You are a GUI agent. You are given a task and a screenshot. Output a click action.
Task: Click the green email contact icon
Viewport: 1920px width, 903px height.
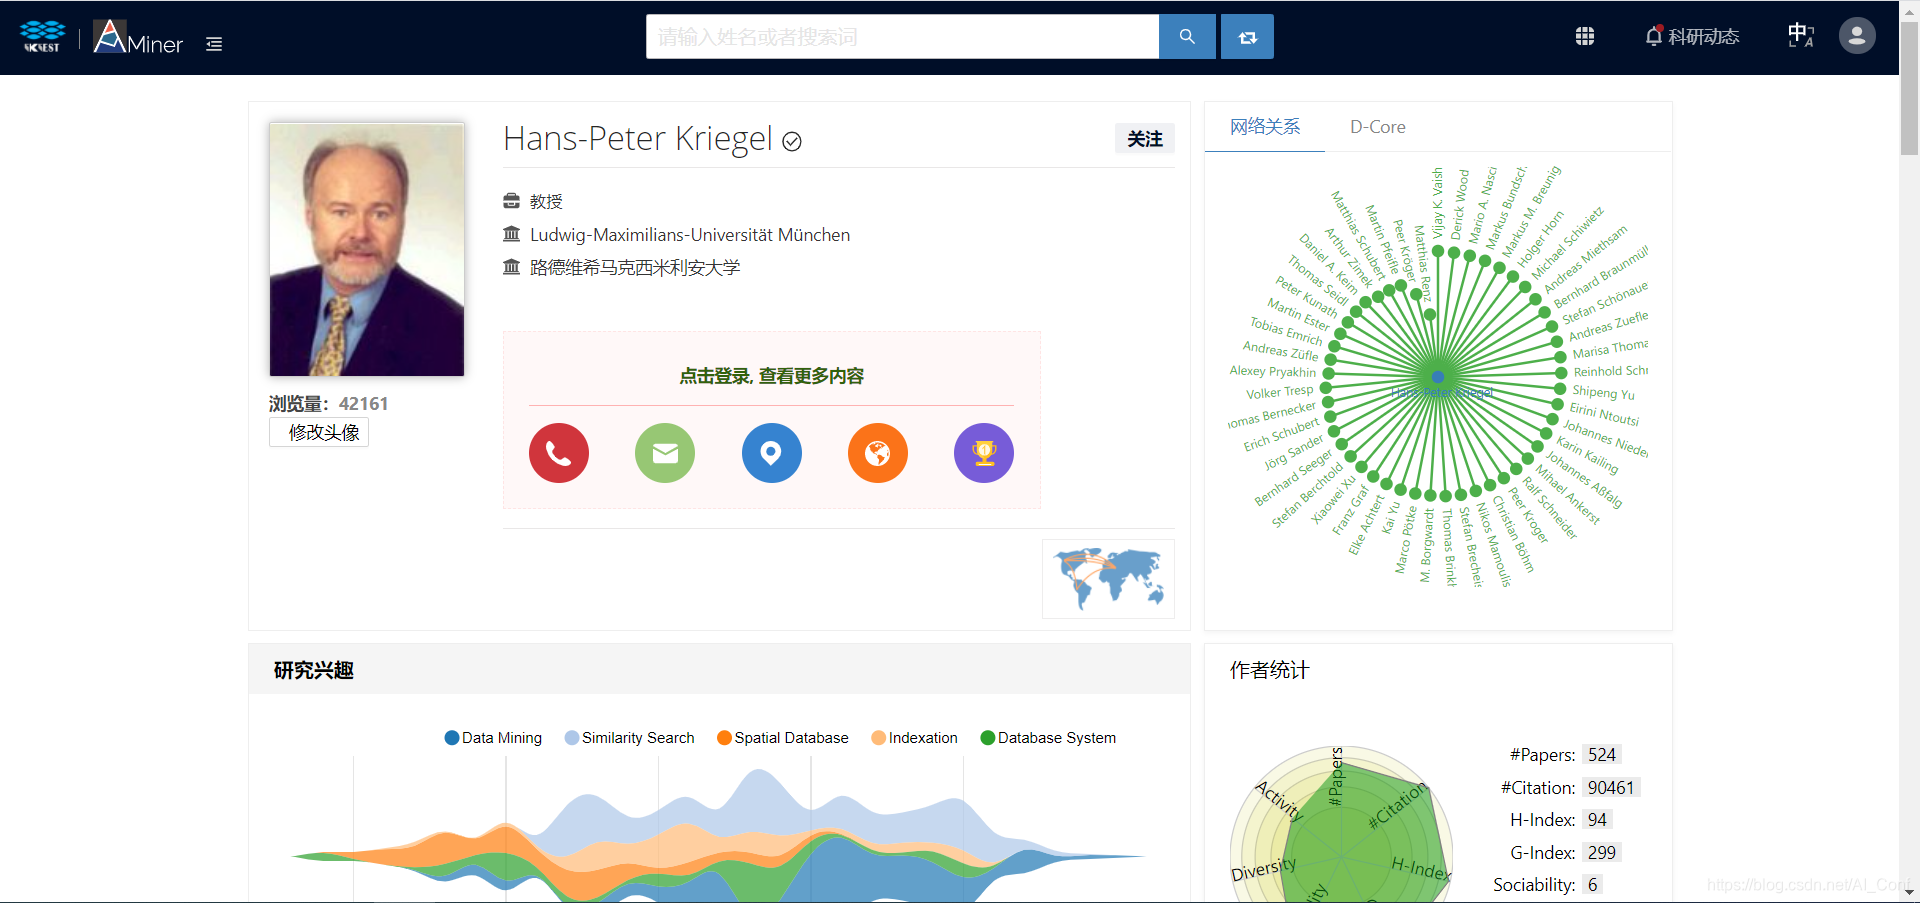tap(665, 453)
